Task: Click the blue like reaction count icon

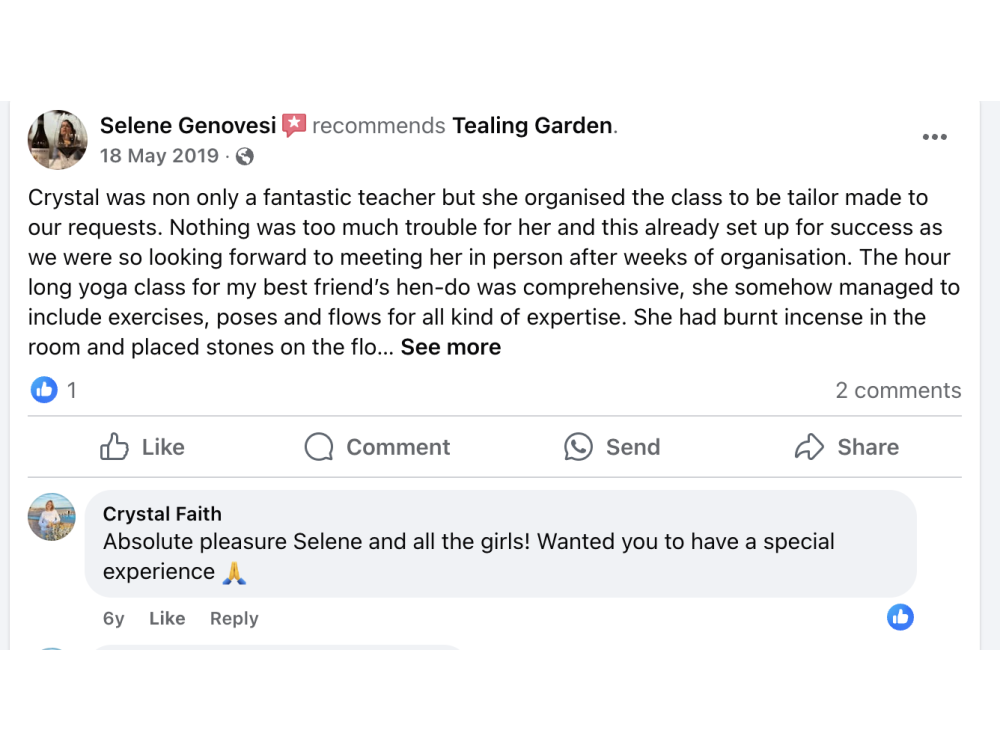Action: [44, 390]
